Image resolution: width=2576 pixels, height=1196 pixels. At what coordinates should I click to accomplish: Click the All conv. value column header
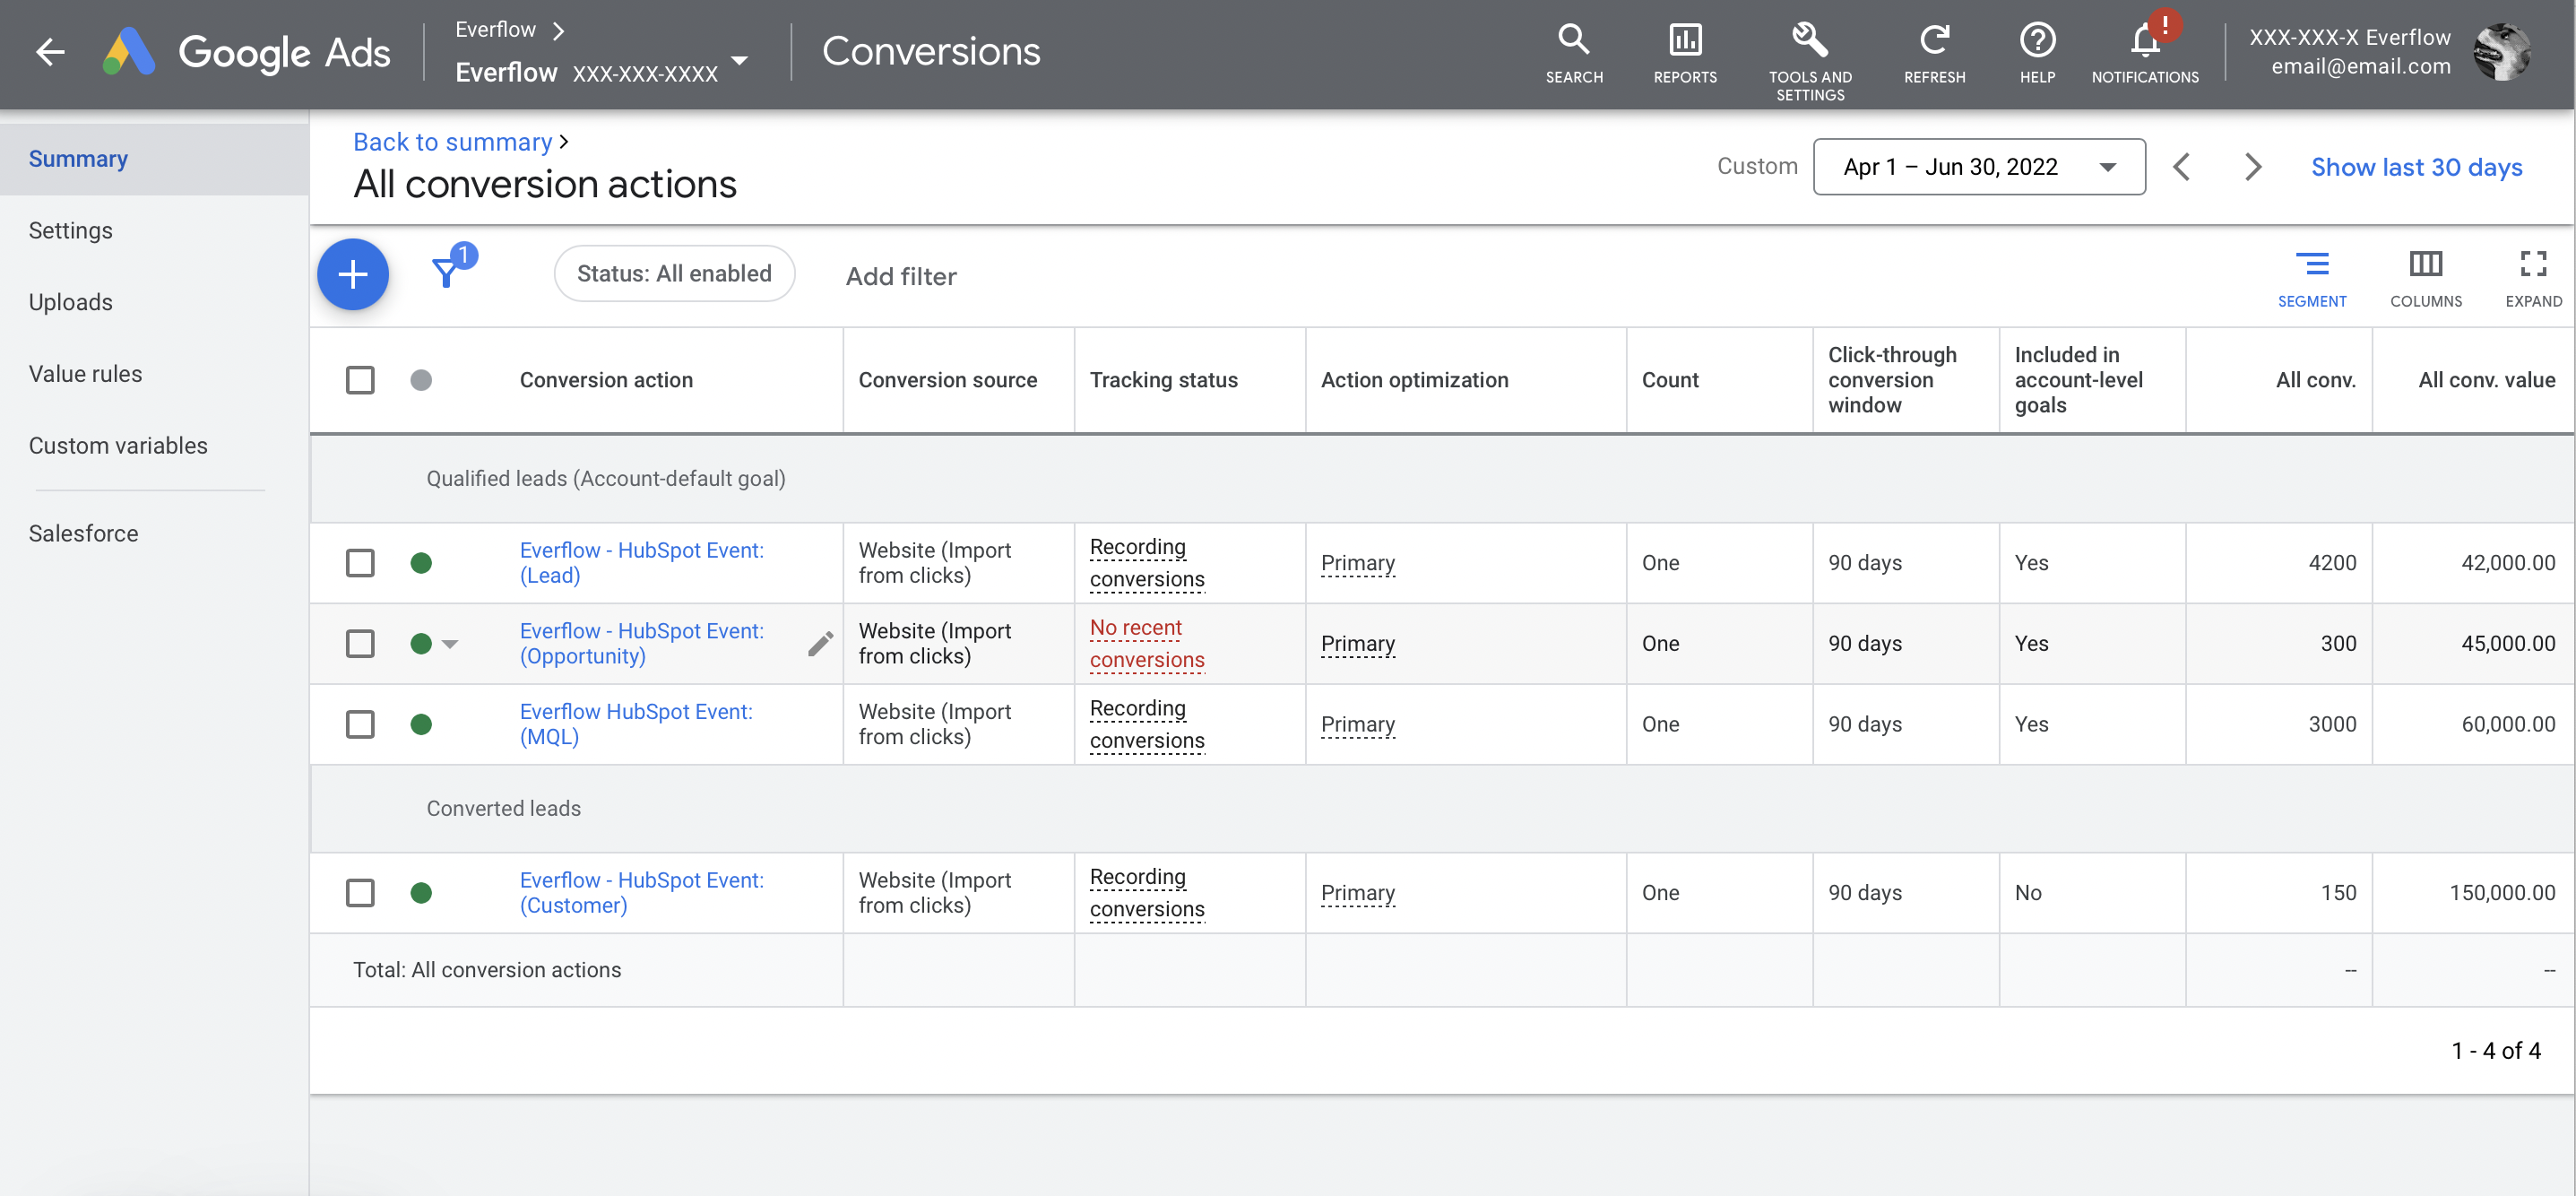2486,380
